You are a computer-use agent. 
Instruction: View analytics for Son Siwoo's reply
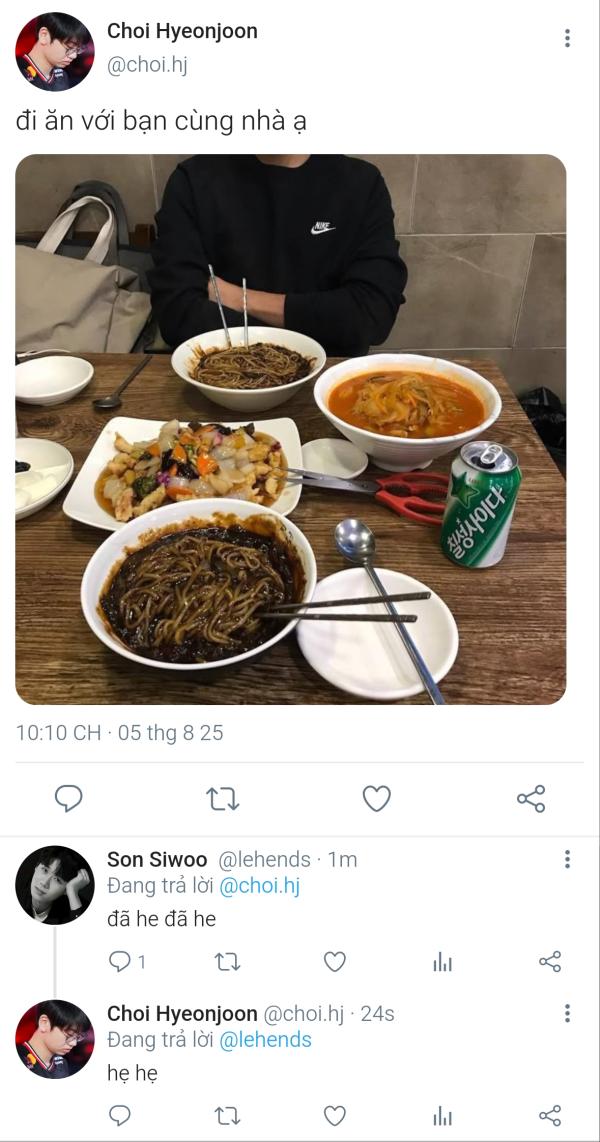click(x=442, y=962)
